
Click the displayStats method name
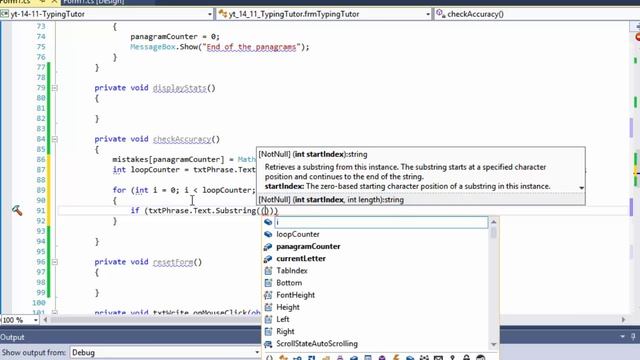(x=180, y=88)
